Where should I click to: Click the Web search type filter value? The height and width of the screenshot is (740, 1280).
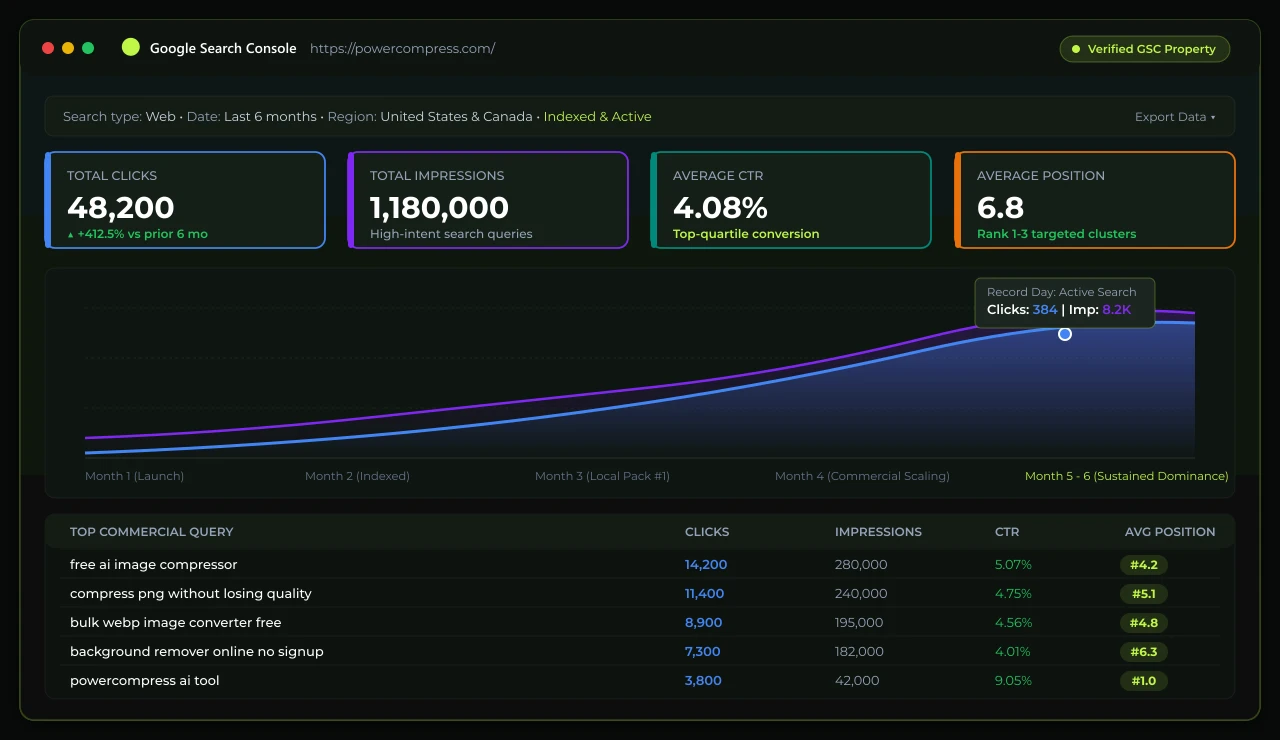[160, 117]
